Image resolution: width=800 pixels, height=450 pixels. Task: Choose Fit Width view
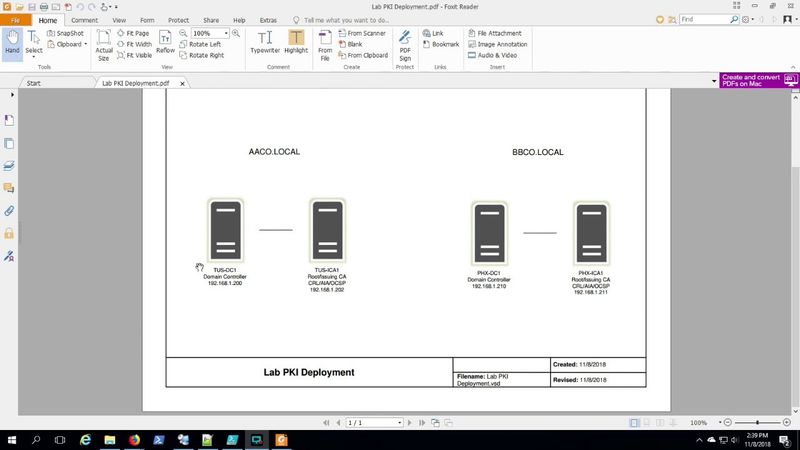click(x=135, y=44)
